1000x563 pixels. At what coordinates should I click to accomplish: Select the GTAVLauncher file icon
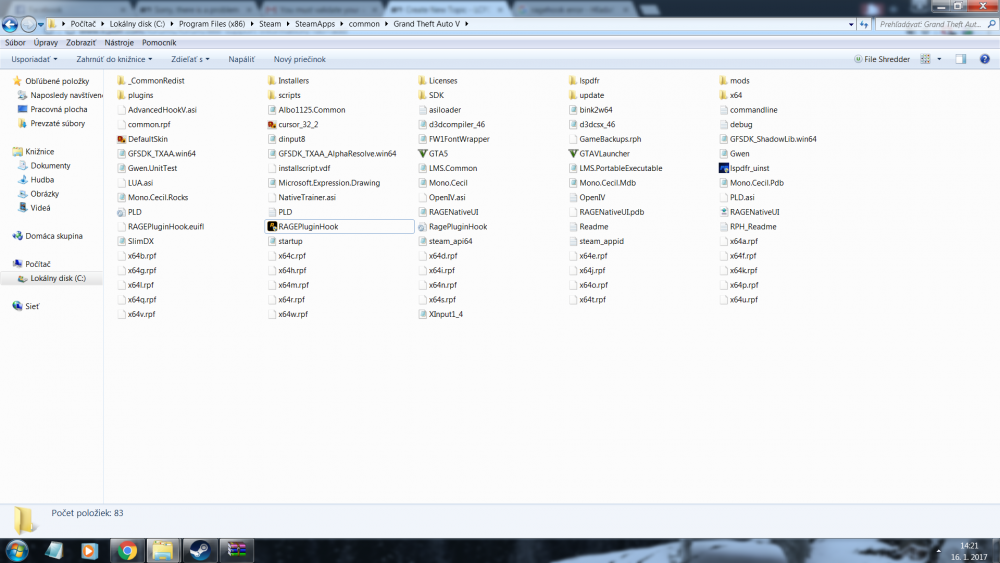click(x=573, y=154)
